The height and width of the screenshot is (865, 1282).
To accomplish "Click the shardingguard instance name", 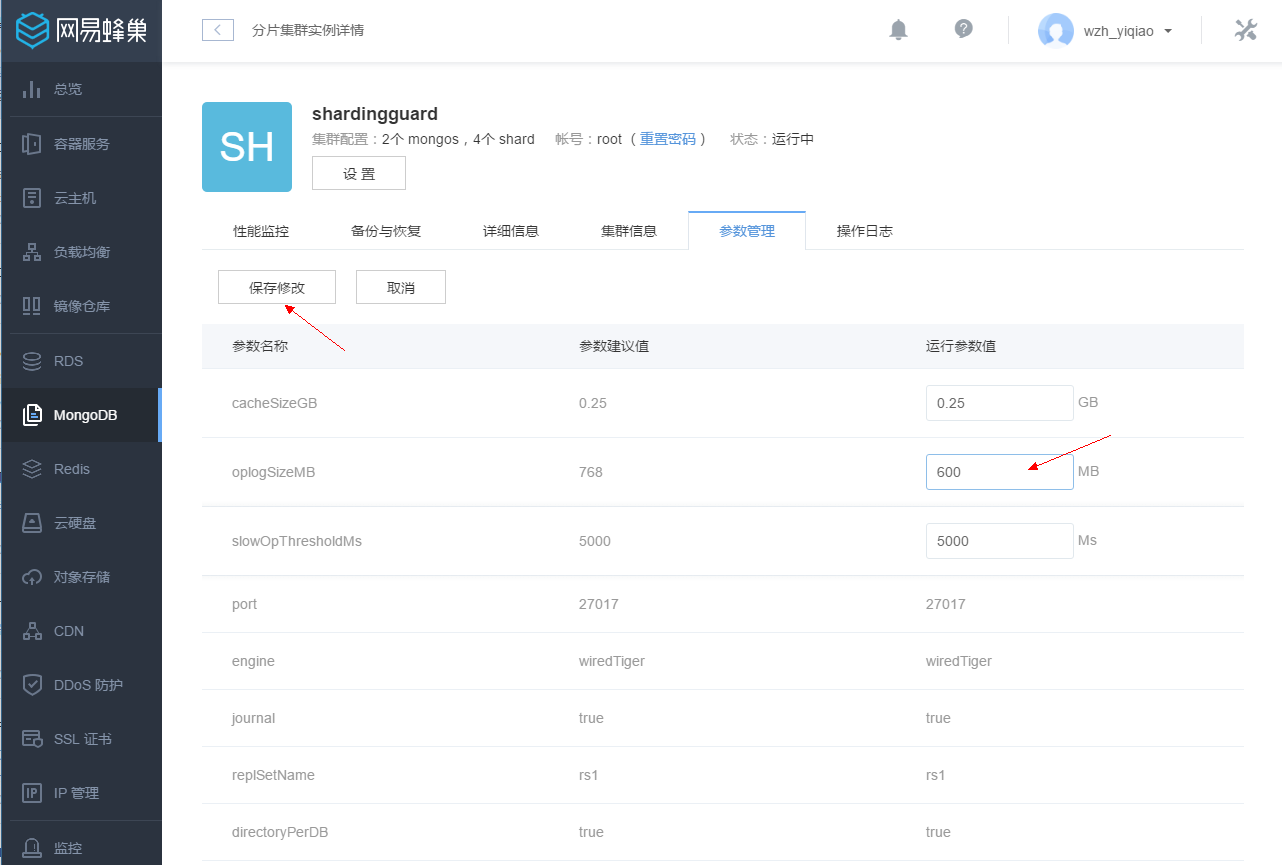I will 375,114.
